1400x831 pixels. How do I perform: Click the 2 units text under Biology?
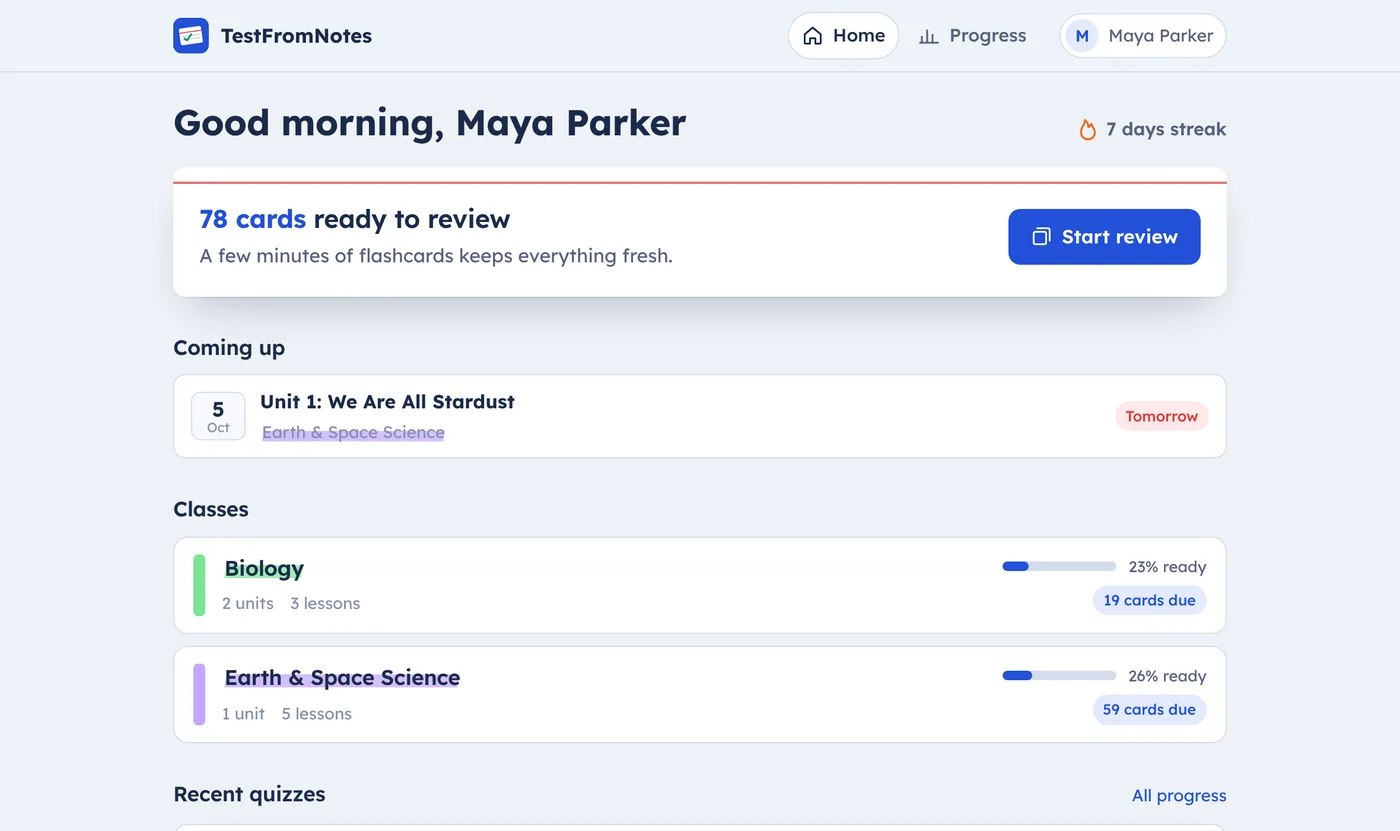248,604
